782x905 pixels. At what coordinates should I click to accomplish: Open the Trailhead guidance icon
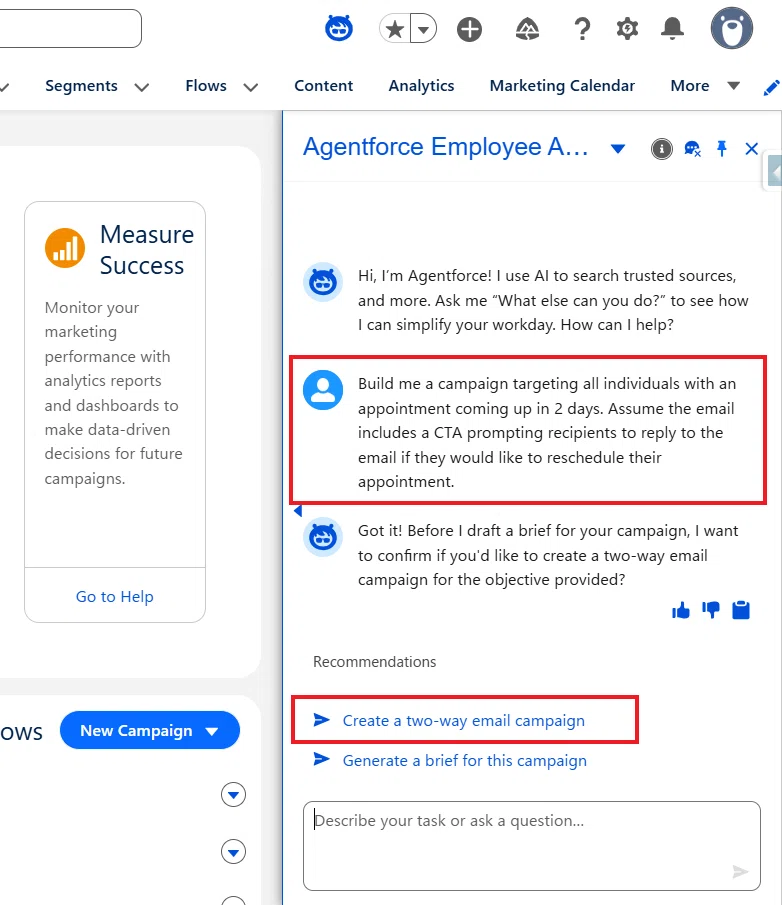(x=527, y=29)
